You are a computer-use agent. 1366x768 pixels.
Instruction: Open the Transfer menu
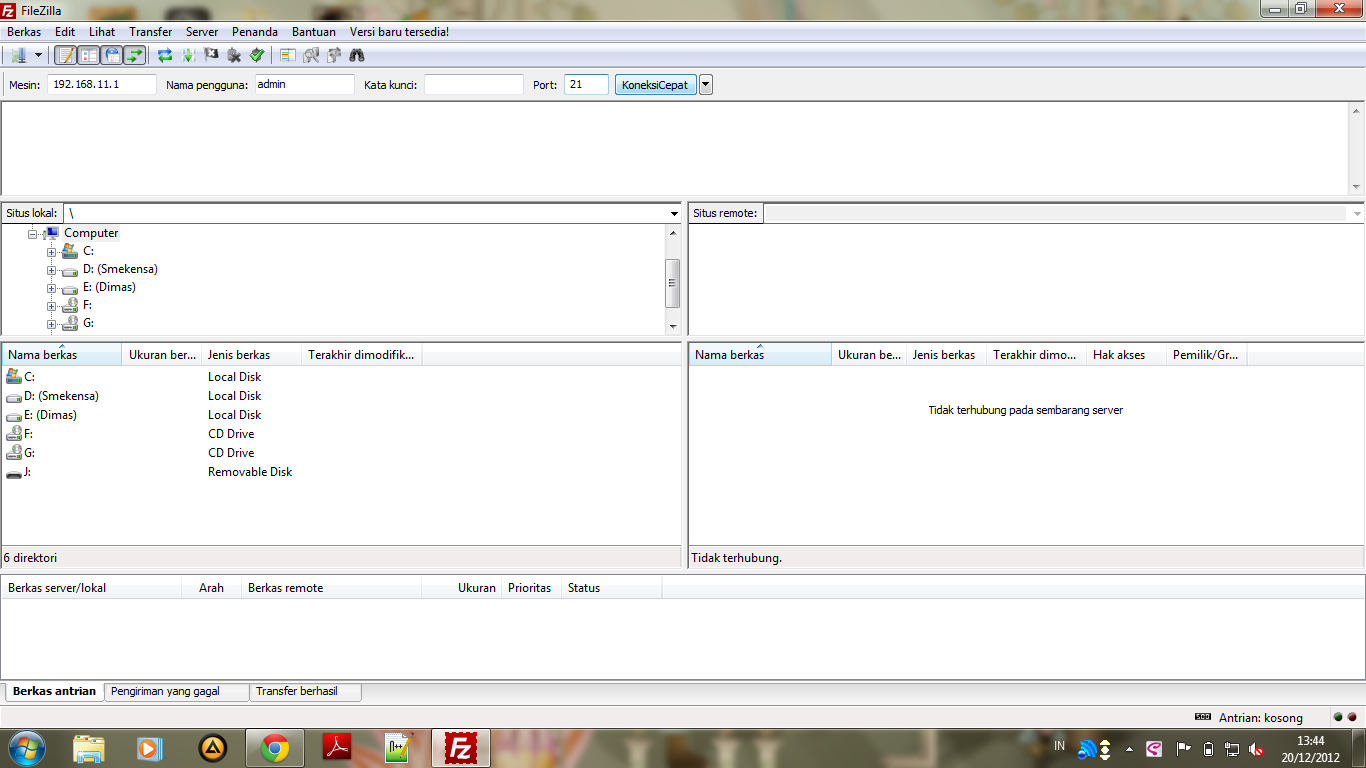pyautogui.click(x=150, y=32)
